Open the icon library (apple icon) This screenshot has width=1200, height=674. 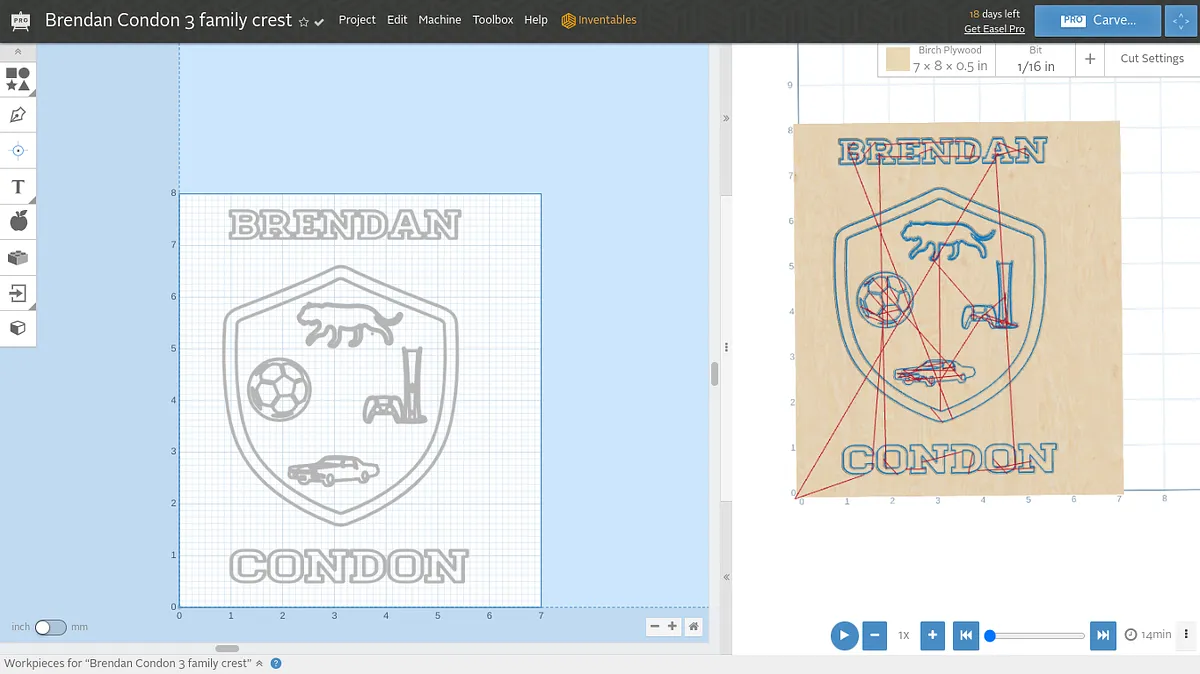click(18, 222)
